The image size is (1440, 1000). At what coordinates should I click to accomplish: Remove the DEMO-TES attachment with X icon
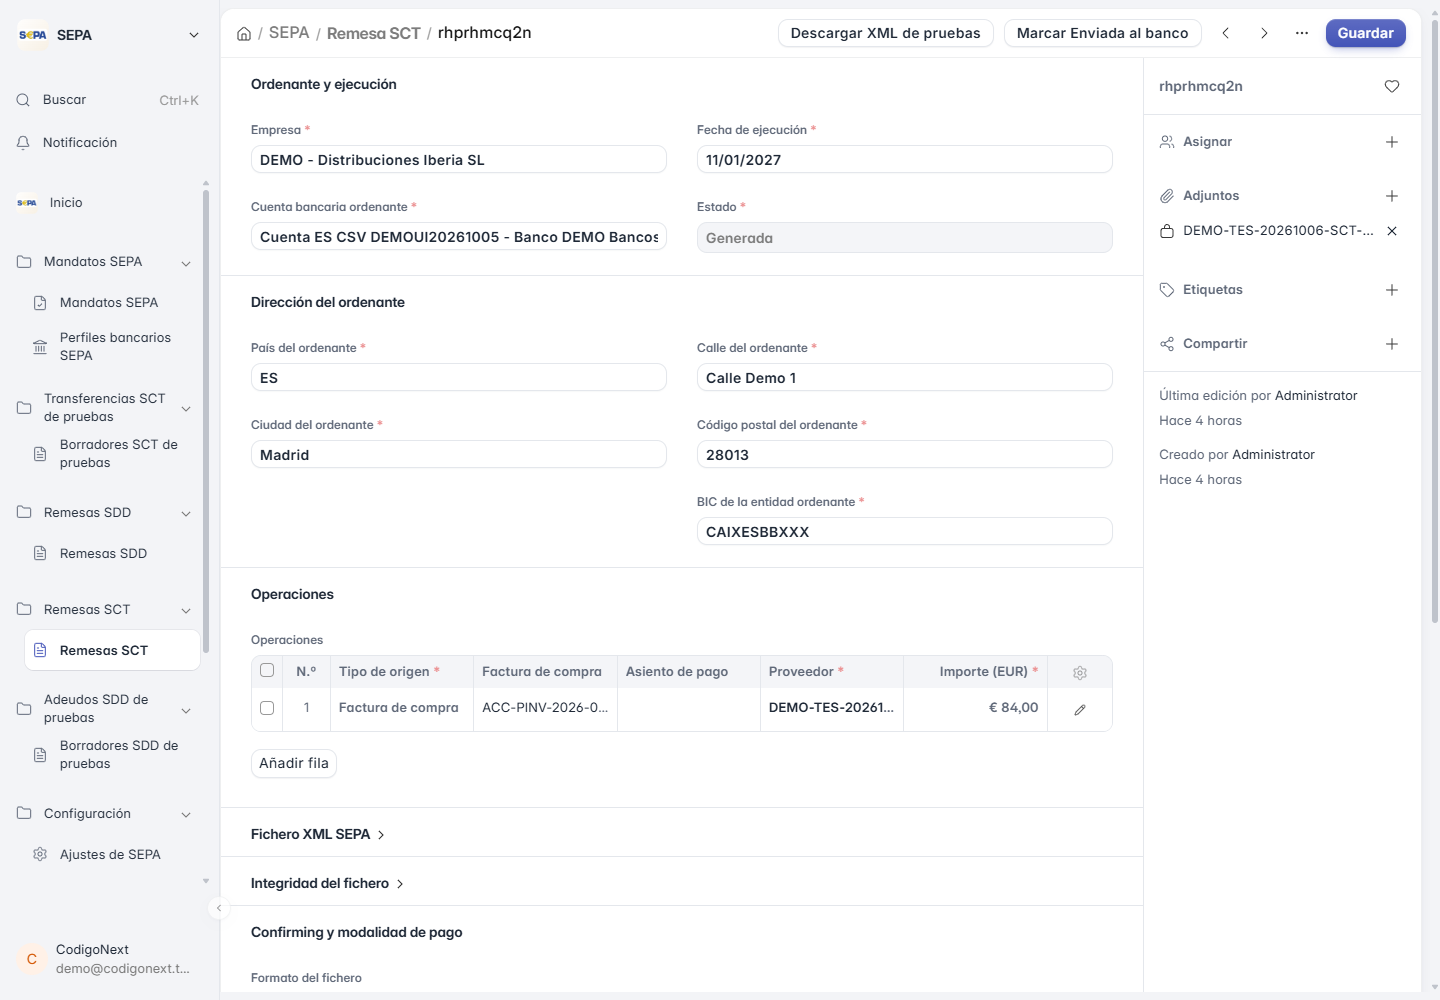(1392, 231)
